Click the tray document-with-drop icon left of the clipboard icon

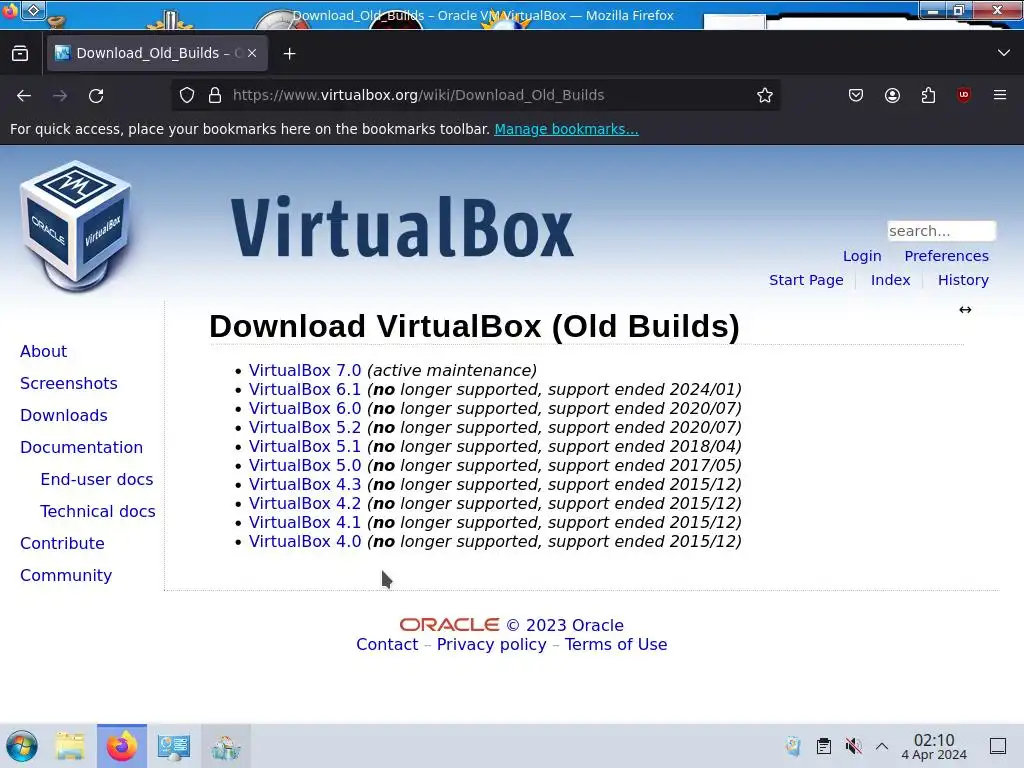(793, 746)
